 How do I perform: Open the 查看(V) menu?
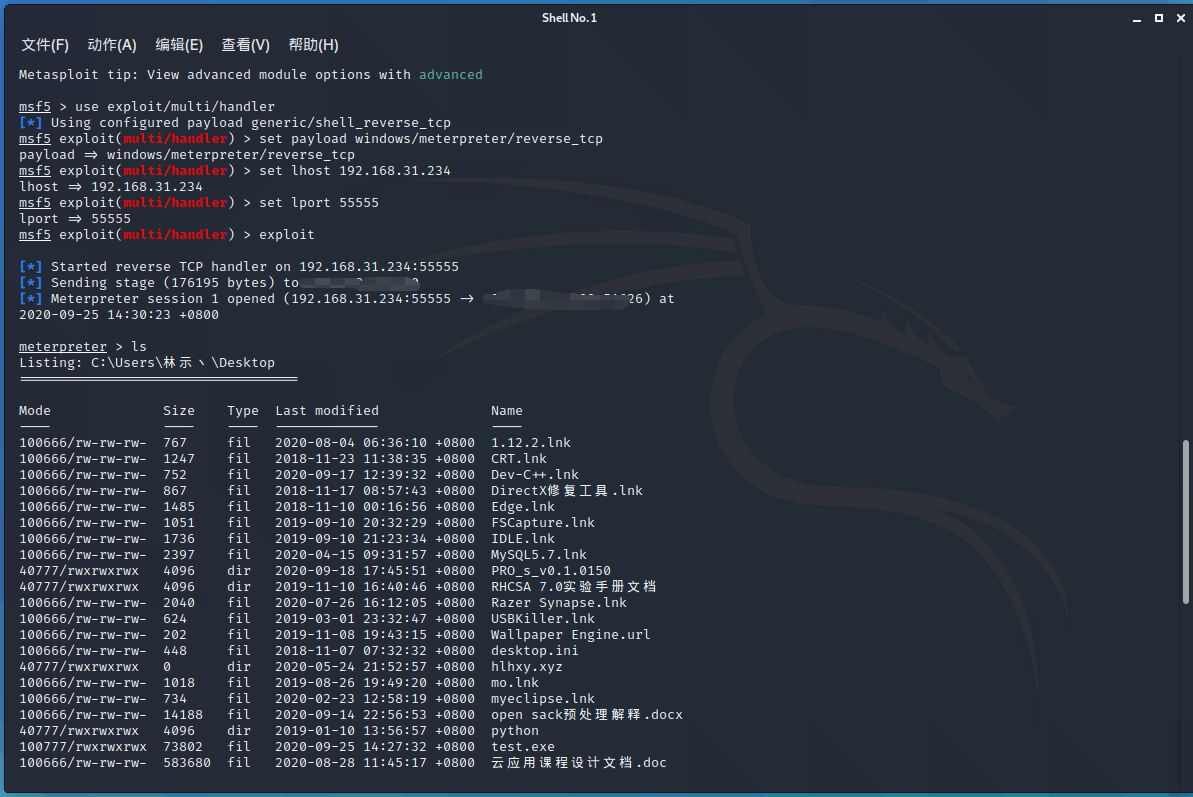click(245, 45)
